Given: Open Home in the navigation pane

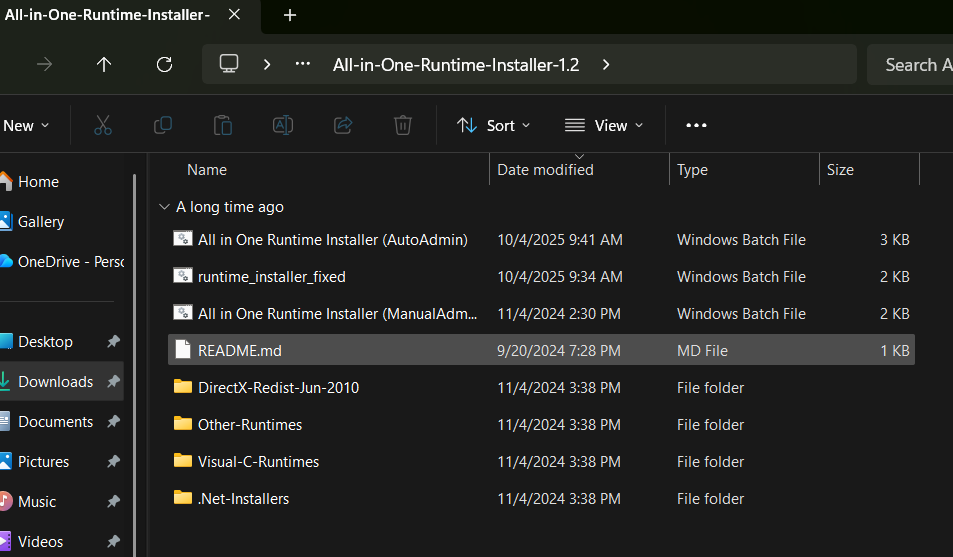Looking at the screenshot, I should point(38,182).
